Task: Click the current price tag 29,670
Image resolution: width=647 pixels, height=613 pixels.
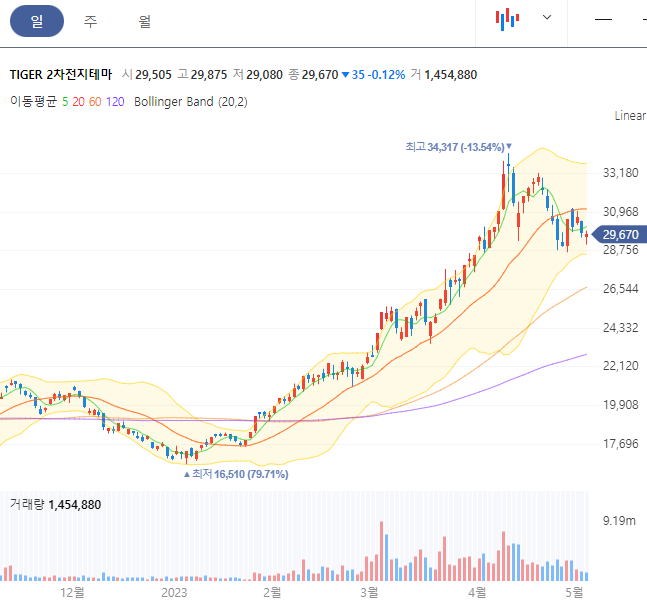Action: coord(620,234)
